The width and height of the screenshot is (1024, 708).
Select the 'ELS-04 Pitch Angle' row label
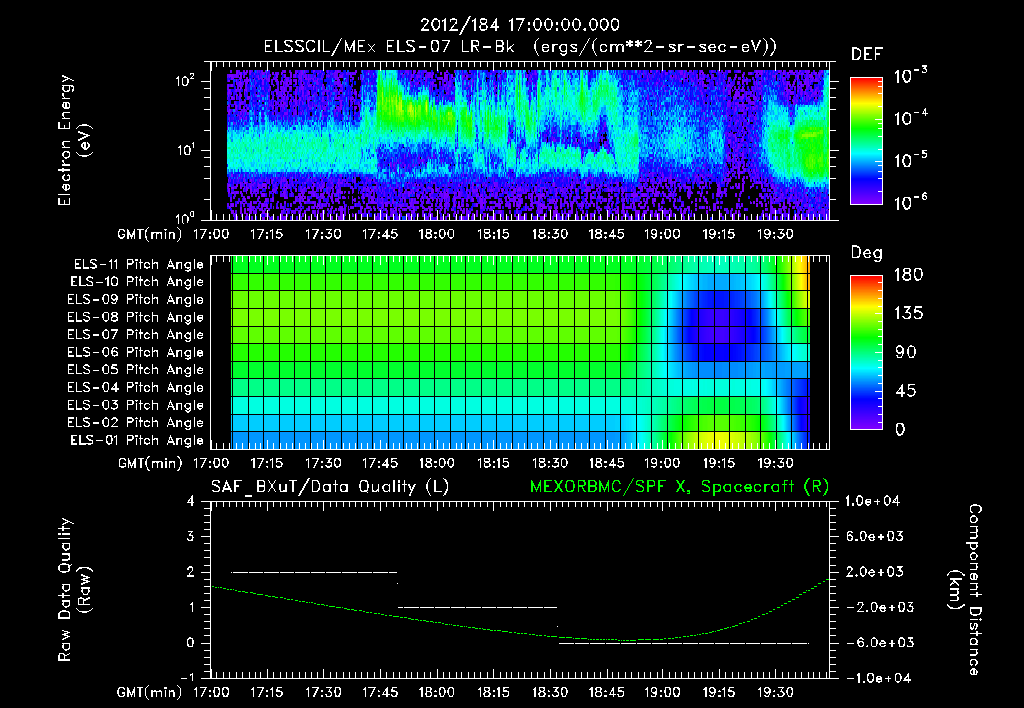coord(136,387)
